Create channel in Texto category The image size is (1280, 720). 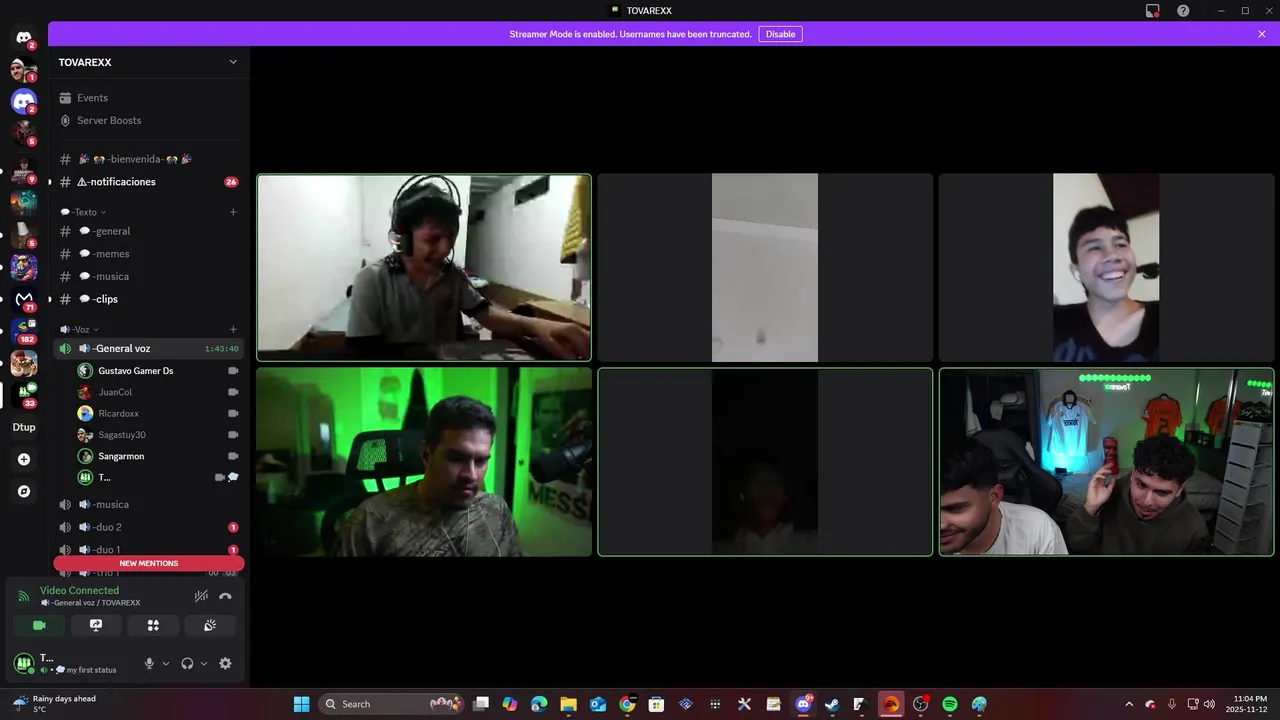click(x=233, y=212)
